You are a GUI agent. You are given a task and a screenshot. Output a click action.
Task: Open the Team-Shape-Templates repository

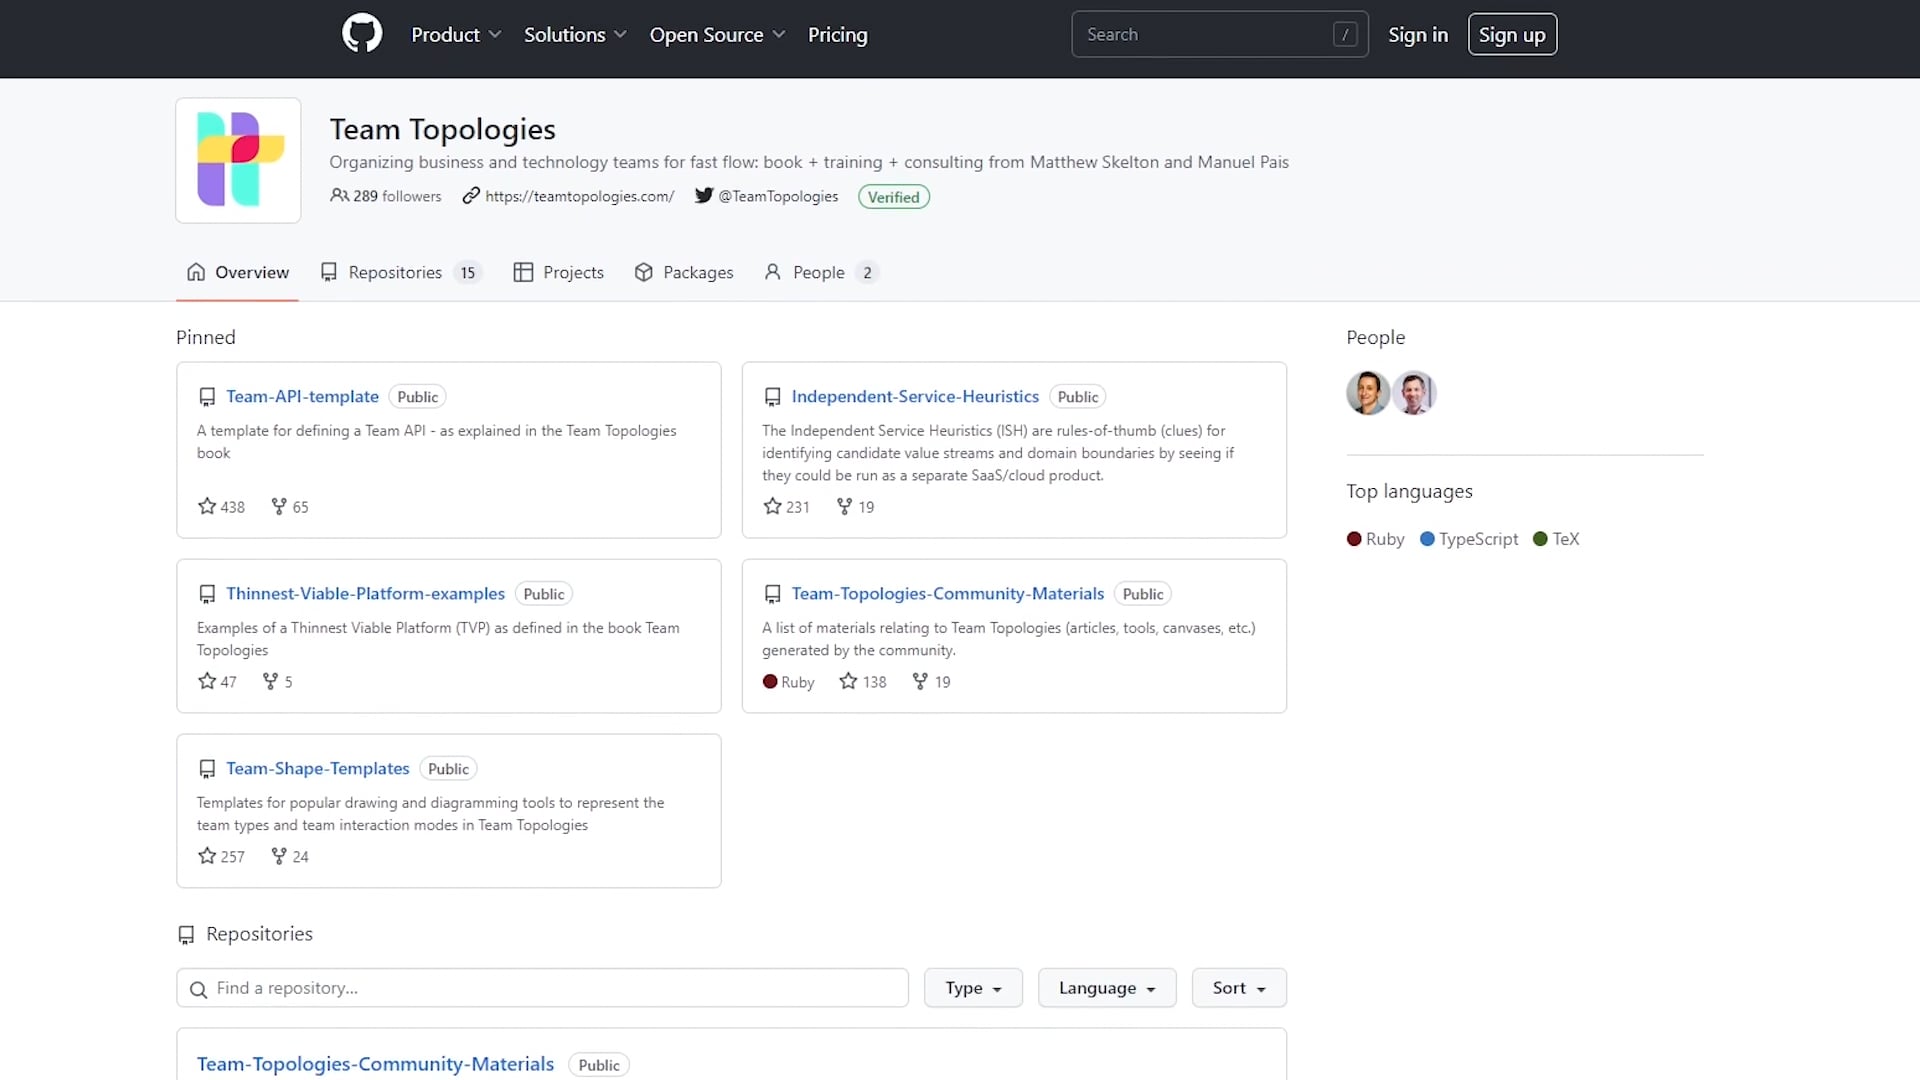318,769
